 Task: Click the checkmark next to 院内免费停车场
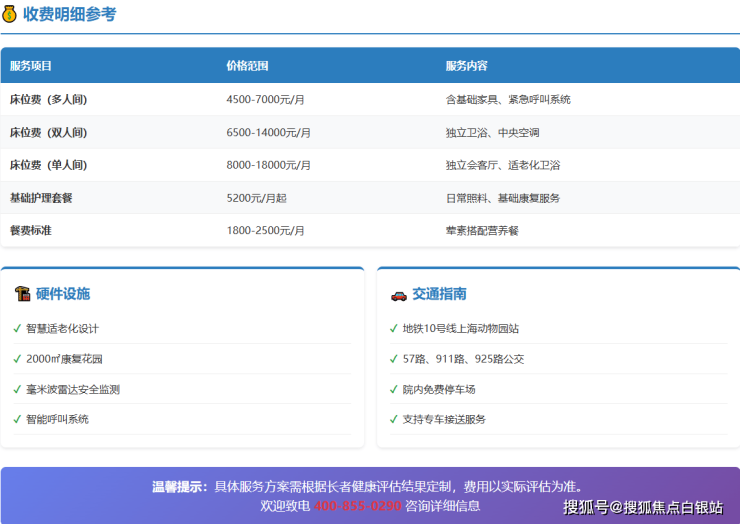(x=393, y=389)
